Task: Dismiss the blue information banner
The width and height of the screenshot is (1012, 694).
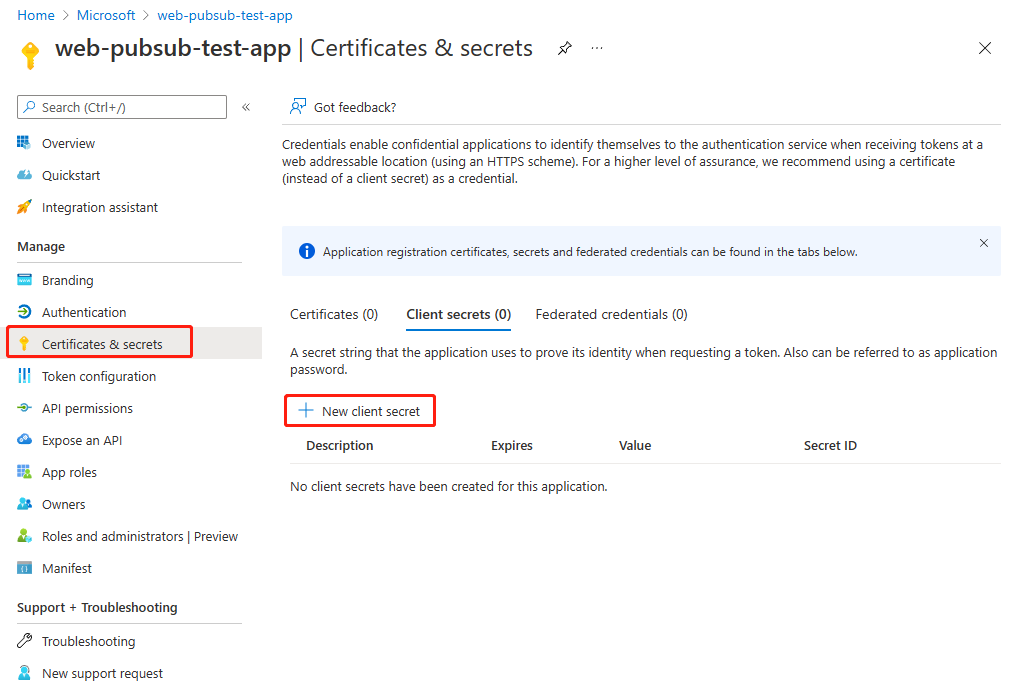Action: (x=984, y=243)
